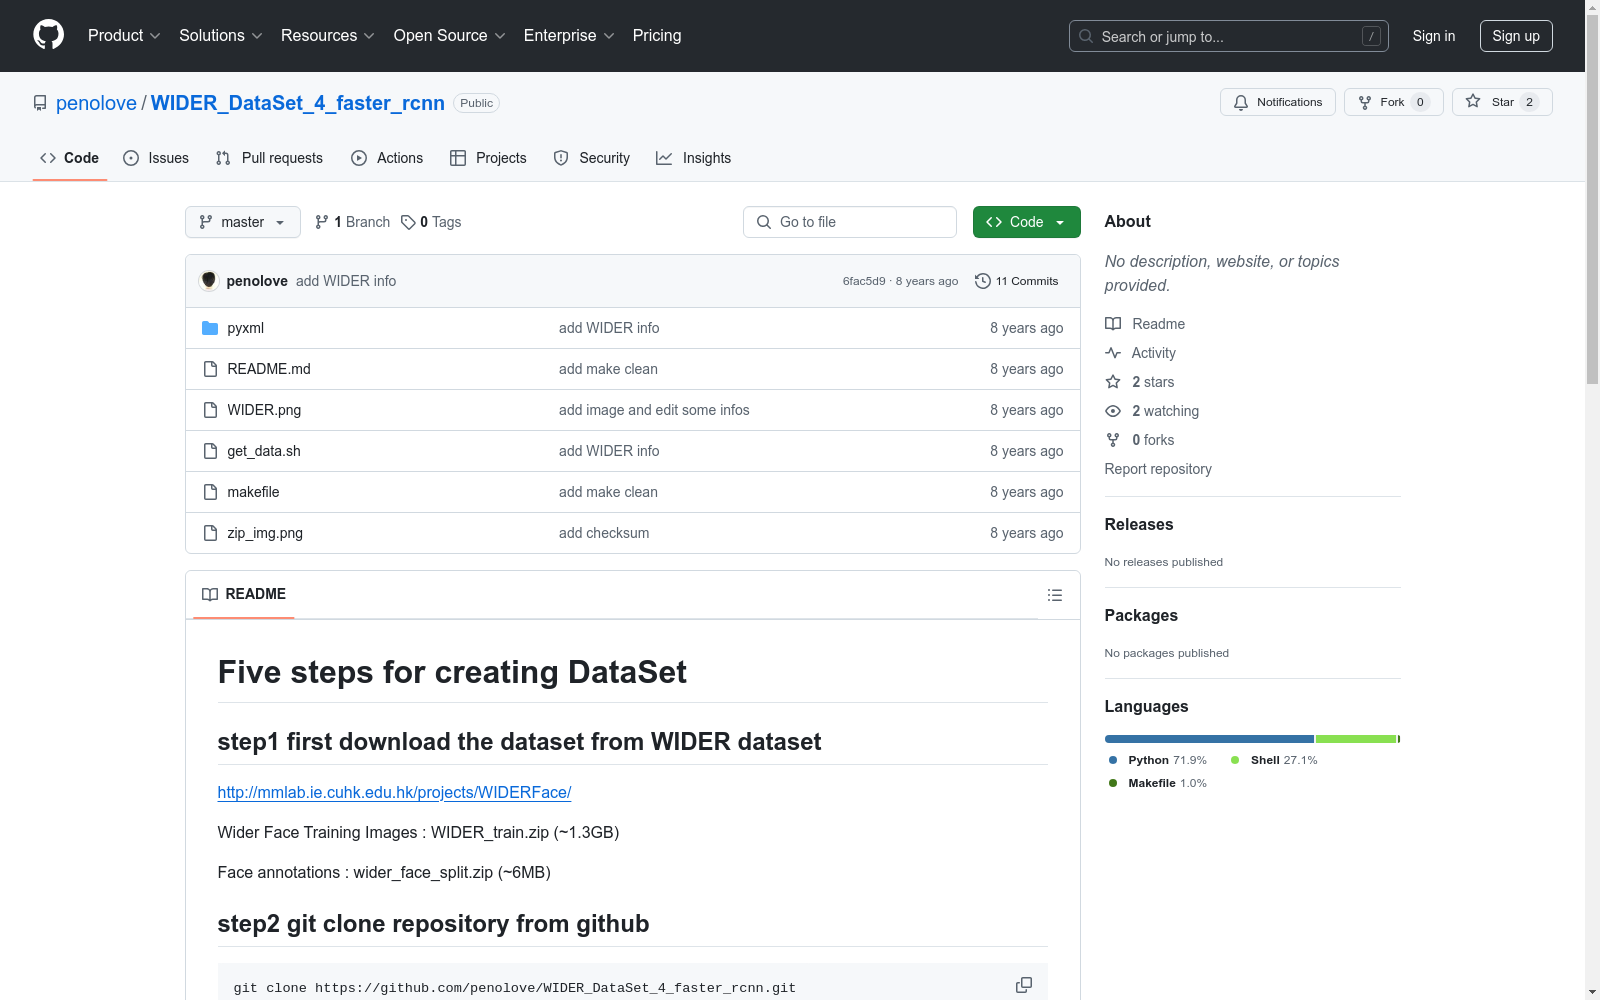Expand the Enterprise menu
Image resolution: width=1600 pixels, height=1000 pixels.
pyautogui.click(x=569, y=35)
